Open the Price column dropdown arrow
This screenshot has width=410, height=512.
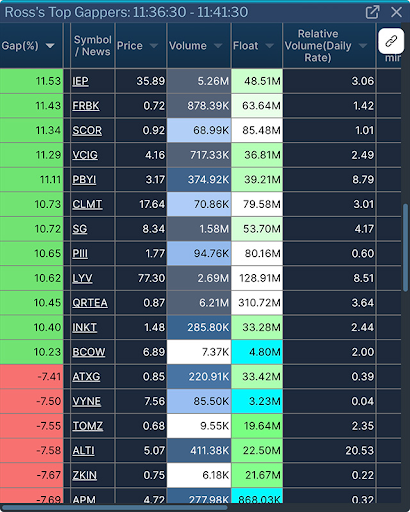point(154,46)
